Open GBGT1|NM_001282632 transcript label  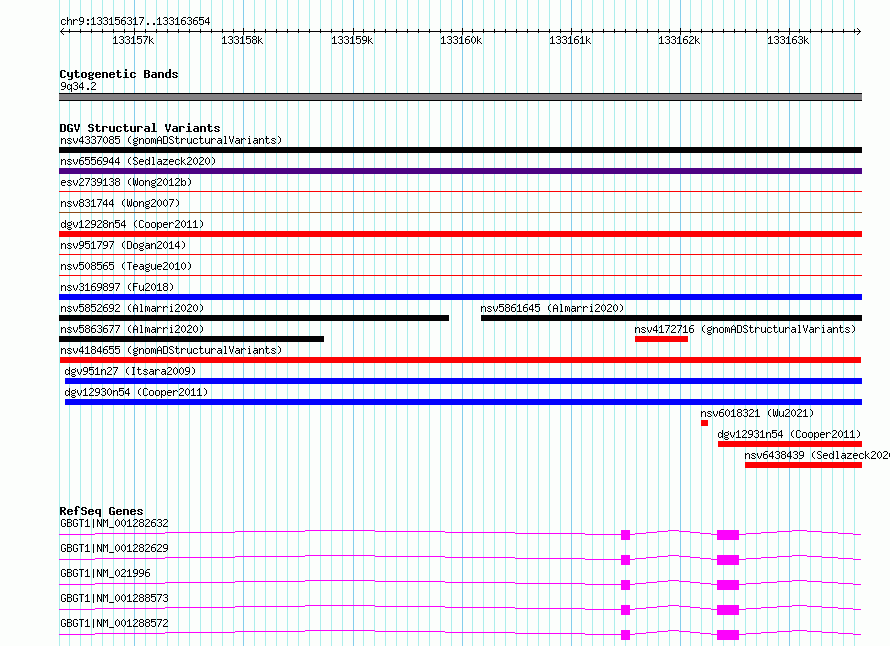(x=114, y=523)
